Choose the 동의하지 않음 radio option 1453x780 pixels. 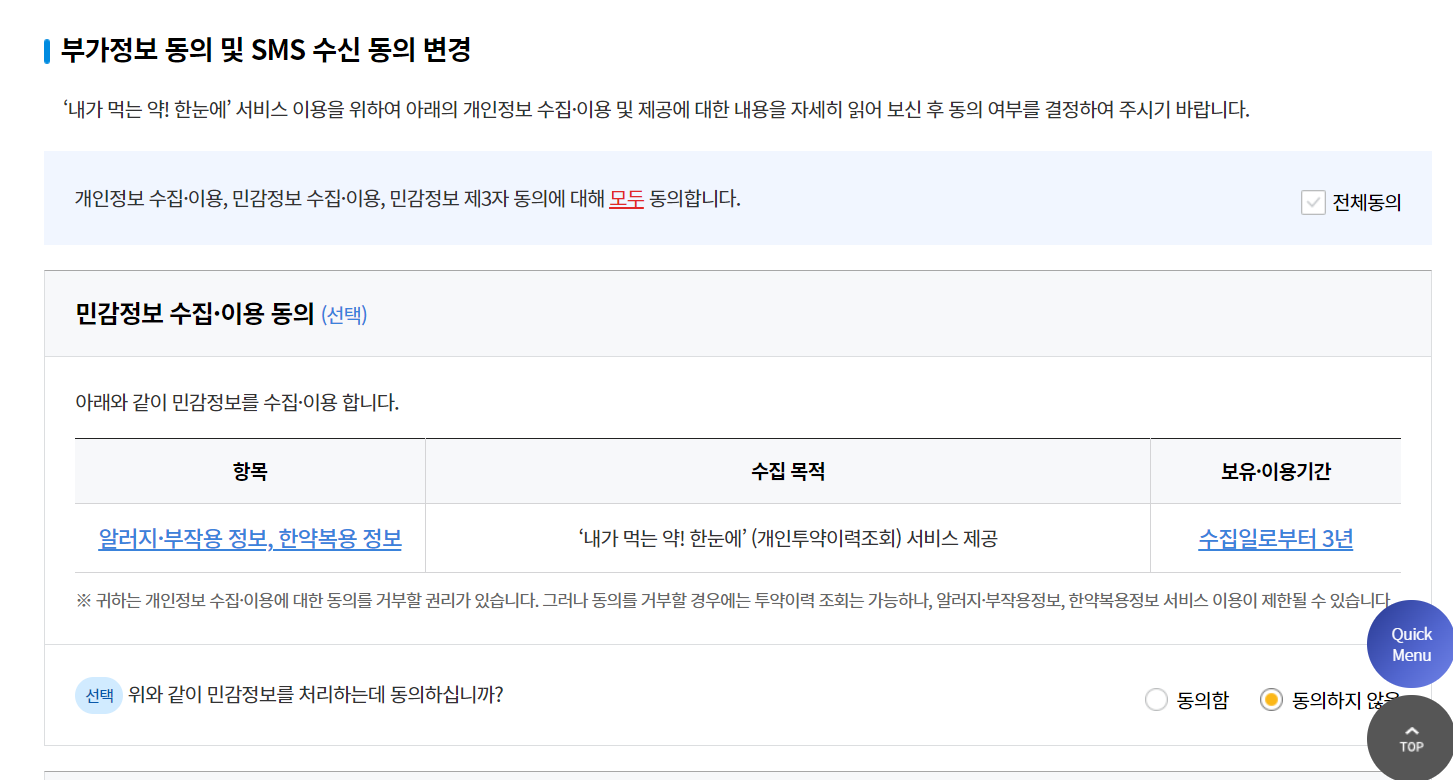(x=1272, y=700)
